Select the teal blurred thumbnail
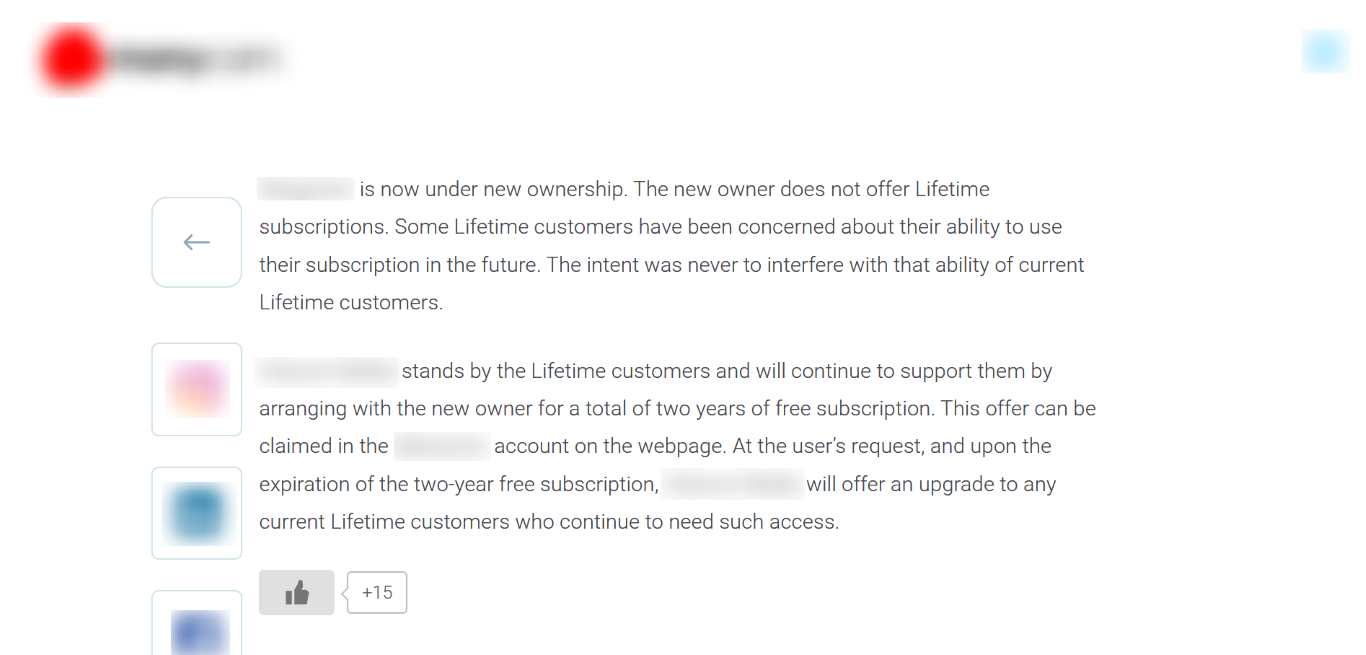Viewport: 1366px width, 655px height. pos(197,513)
